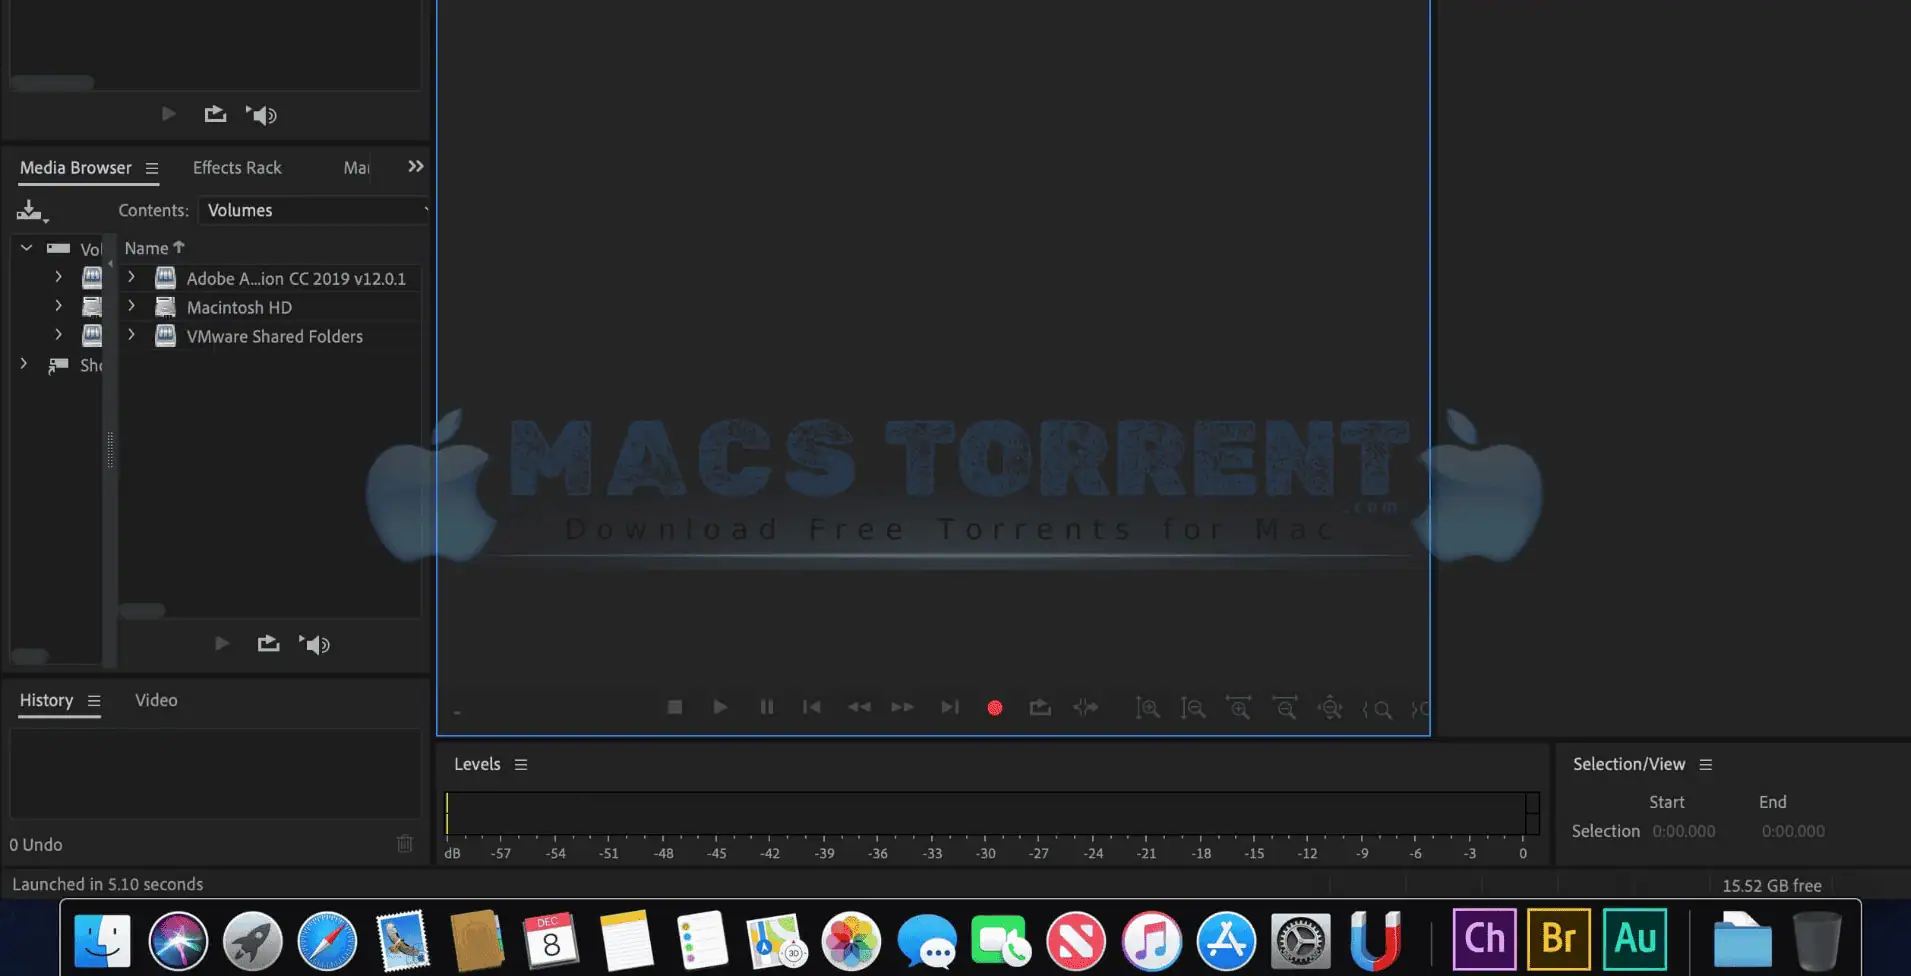Click the Media Browser file list horizontal scrollbar
Viewport: 1911px width, 976px height.
[x=142, y=610]
